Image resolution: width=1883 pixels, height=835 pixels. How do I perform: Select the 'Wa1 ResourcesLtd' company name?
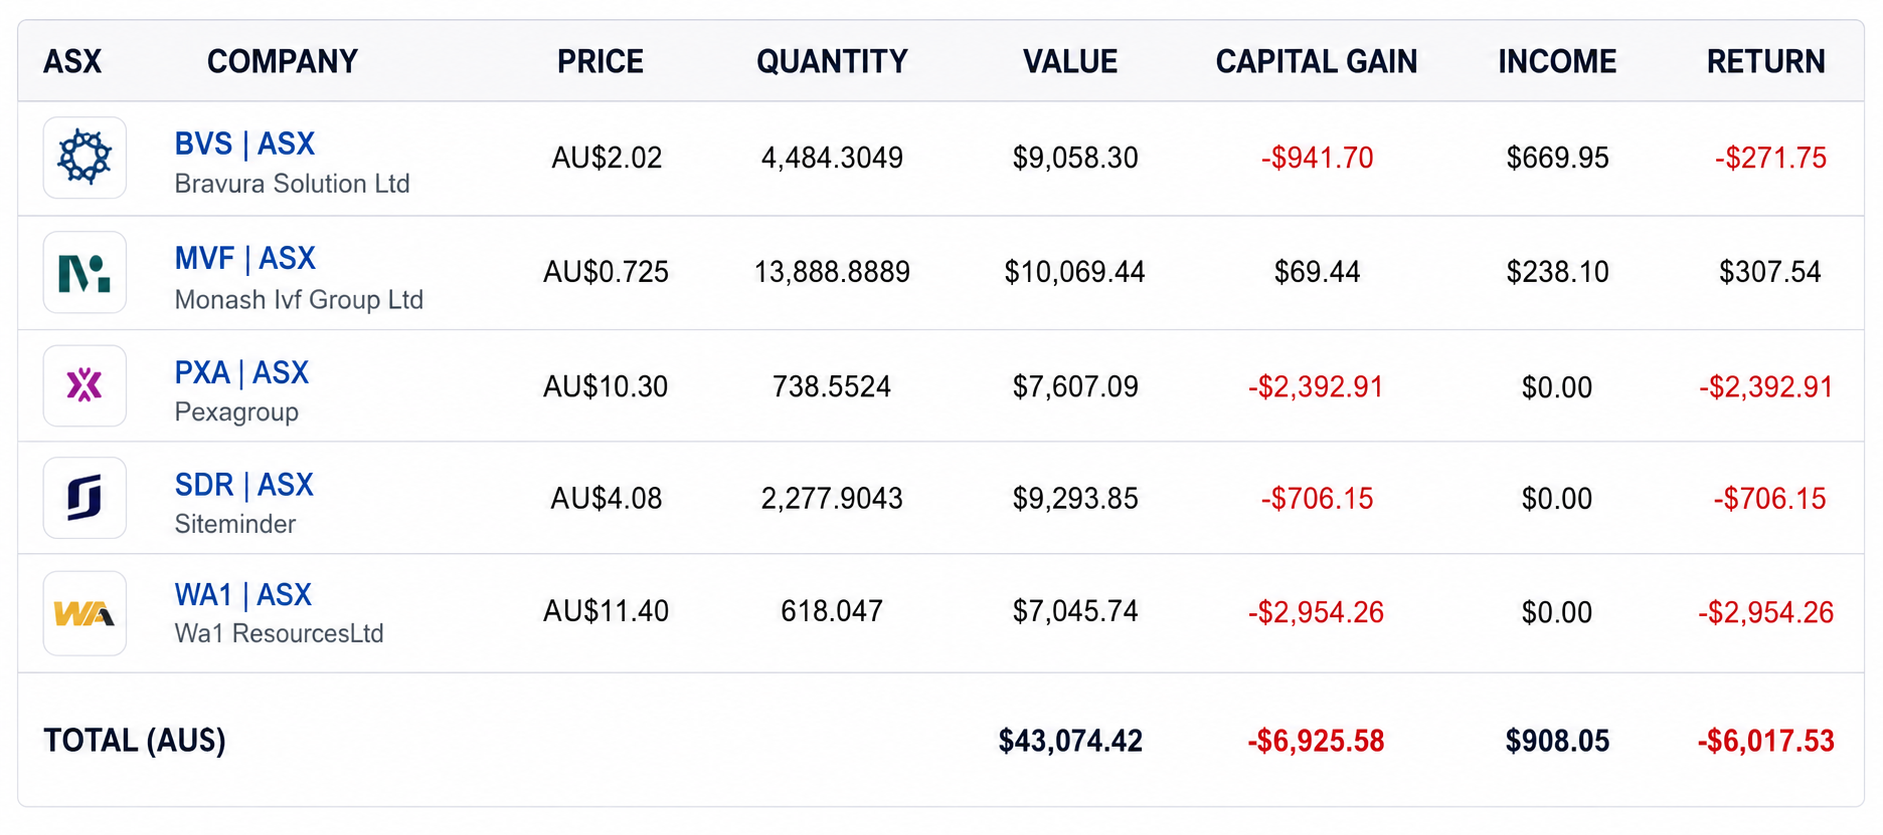[x=279, y=634]
